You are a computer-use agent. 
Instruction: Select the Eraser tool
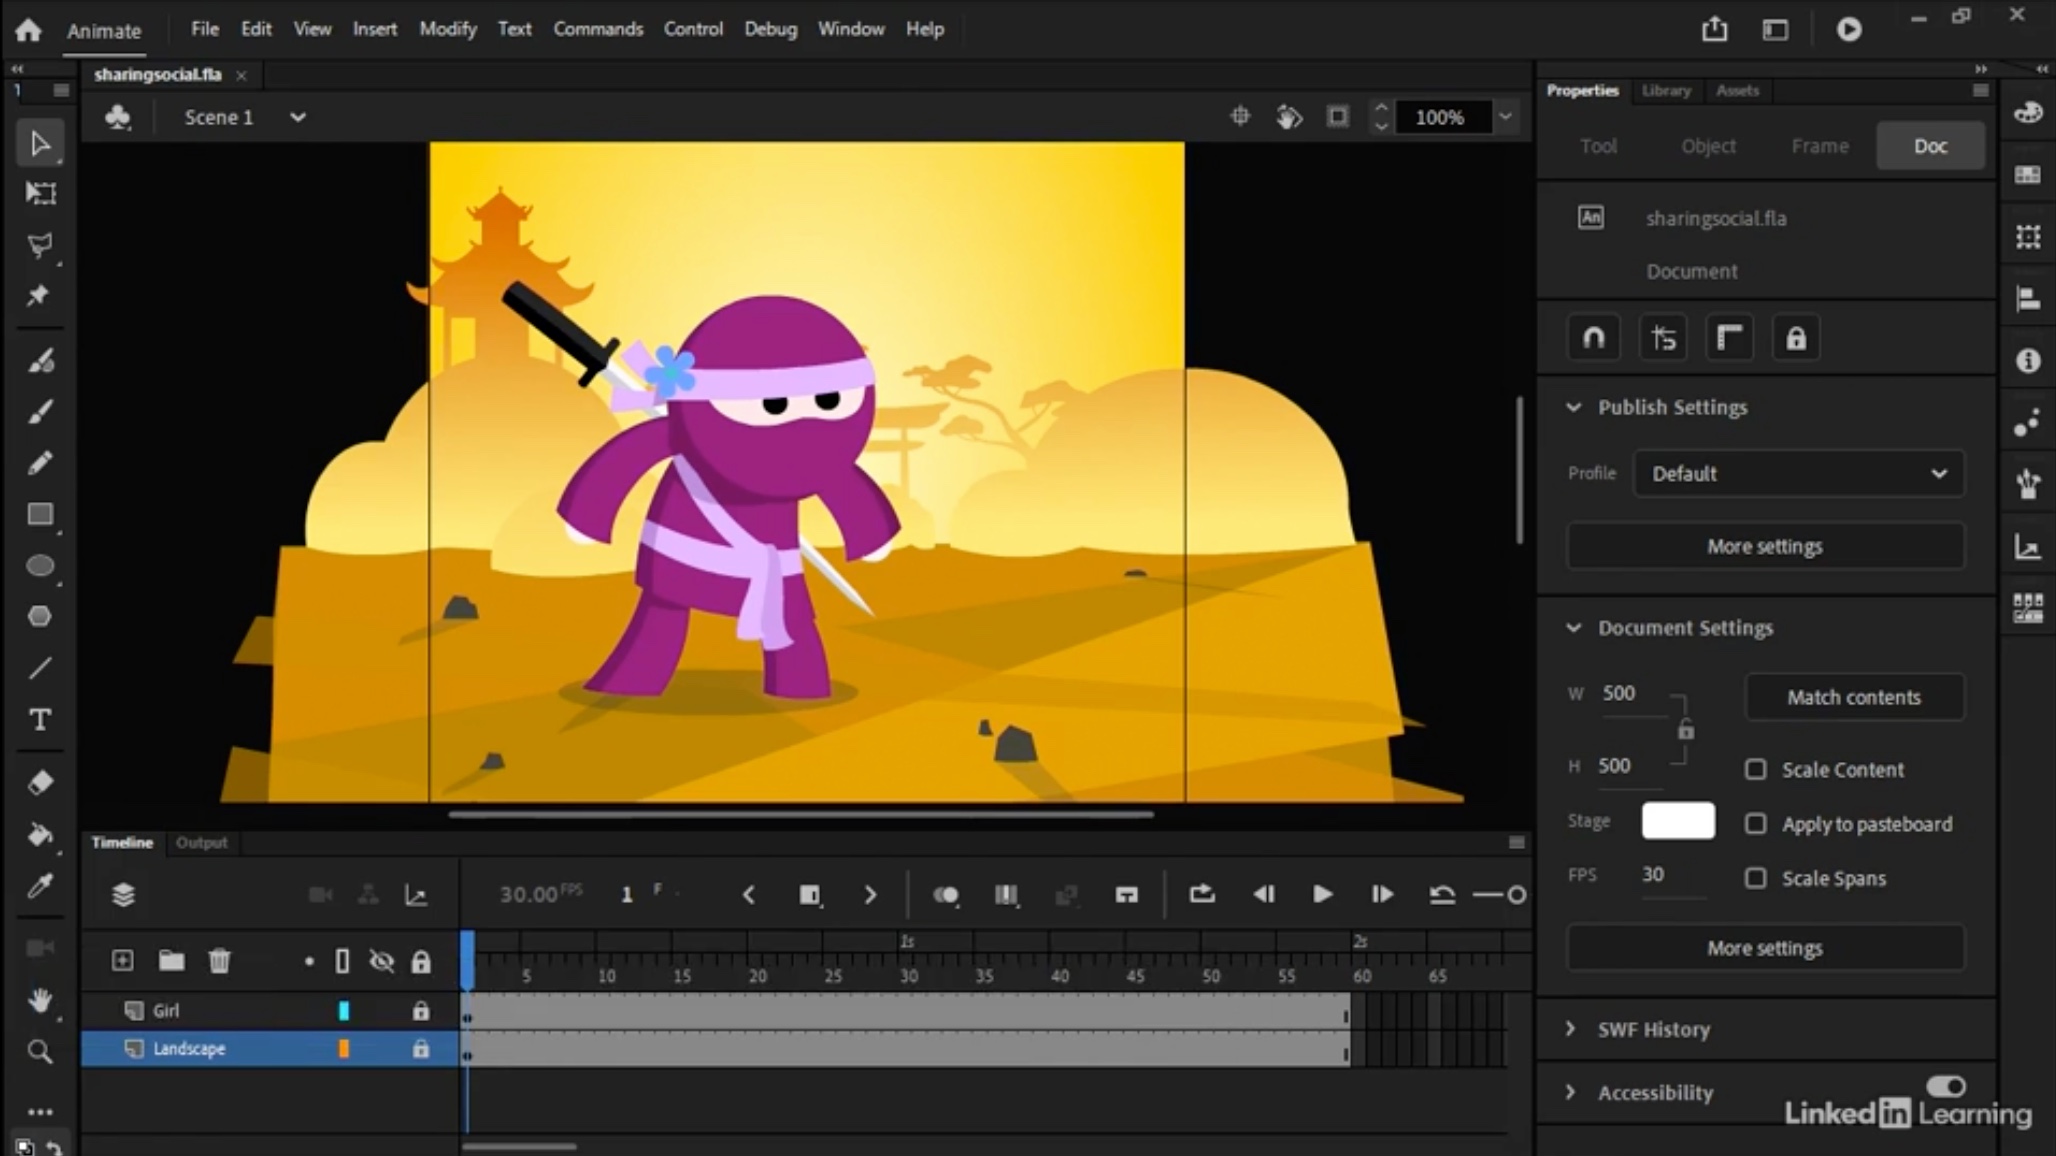tap(40, 781)
